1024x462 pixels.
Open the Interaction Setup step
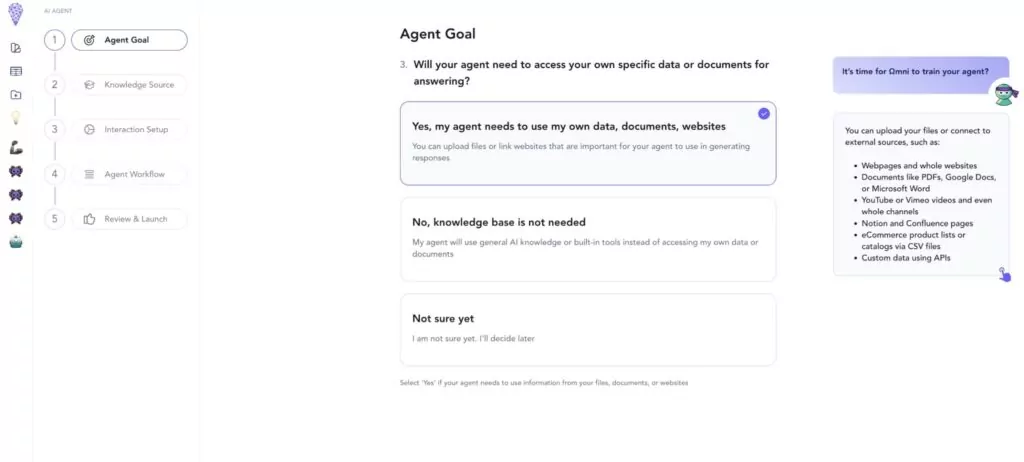129,129
